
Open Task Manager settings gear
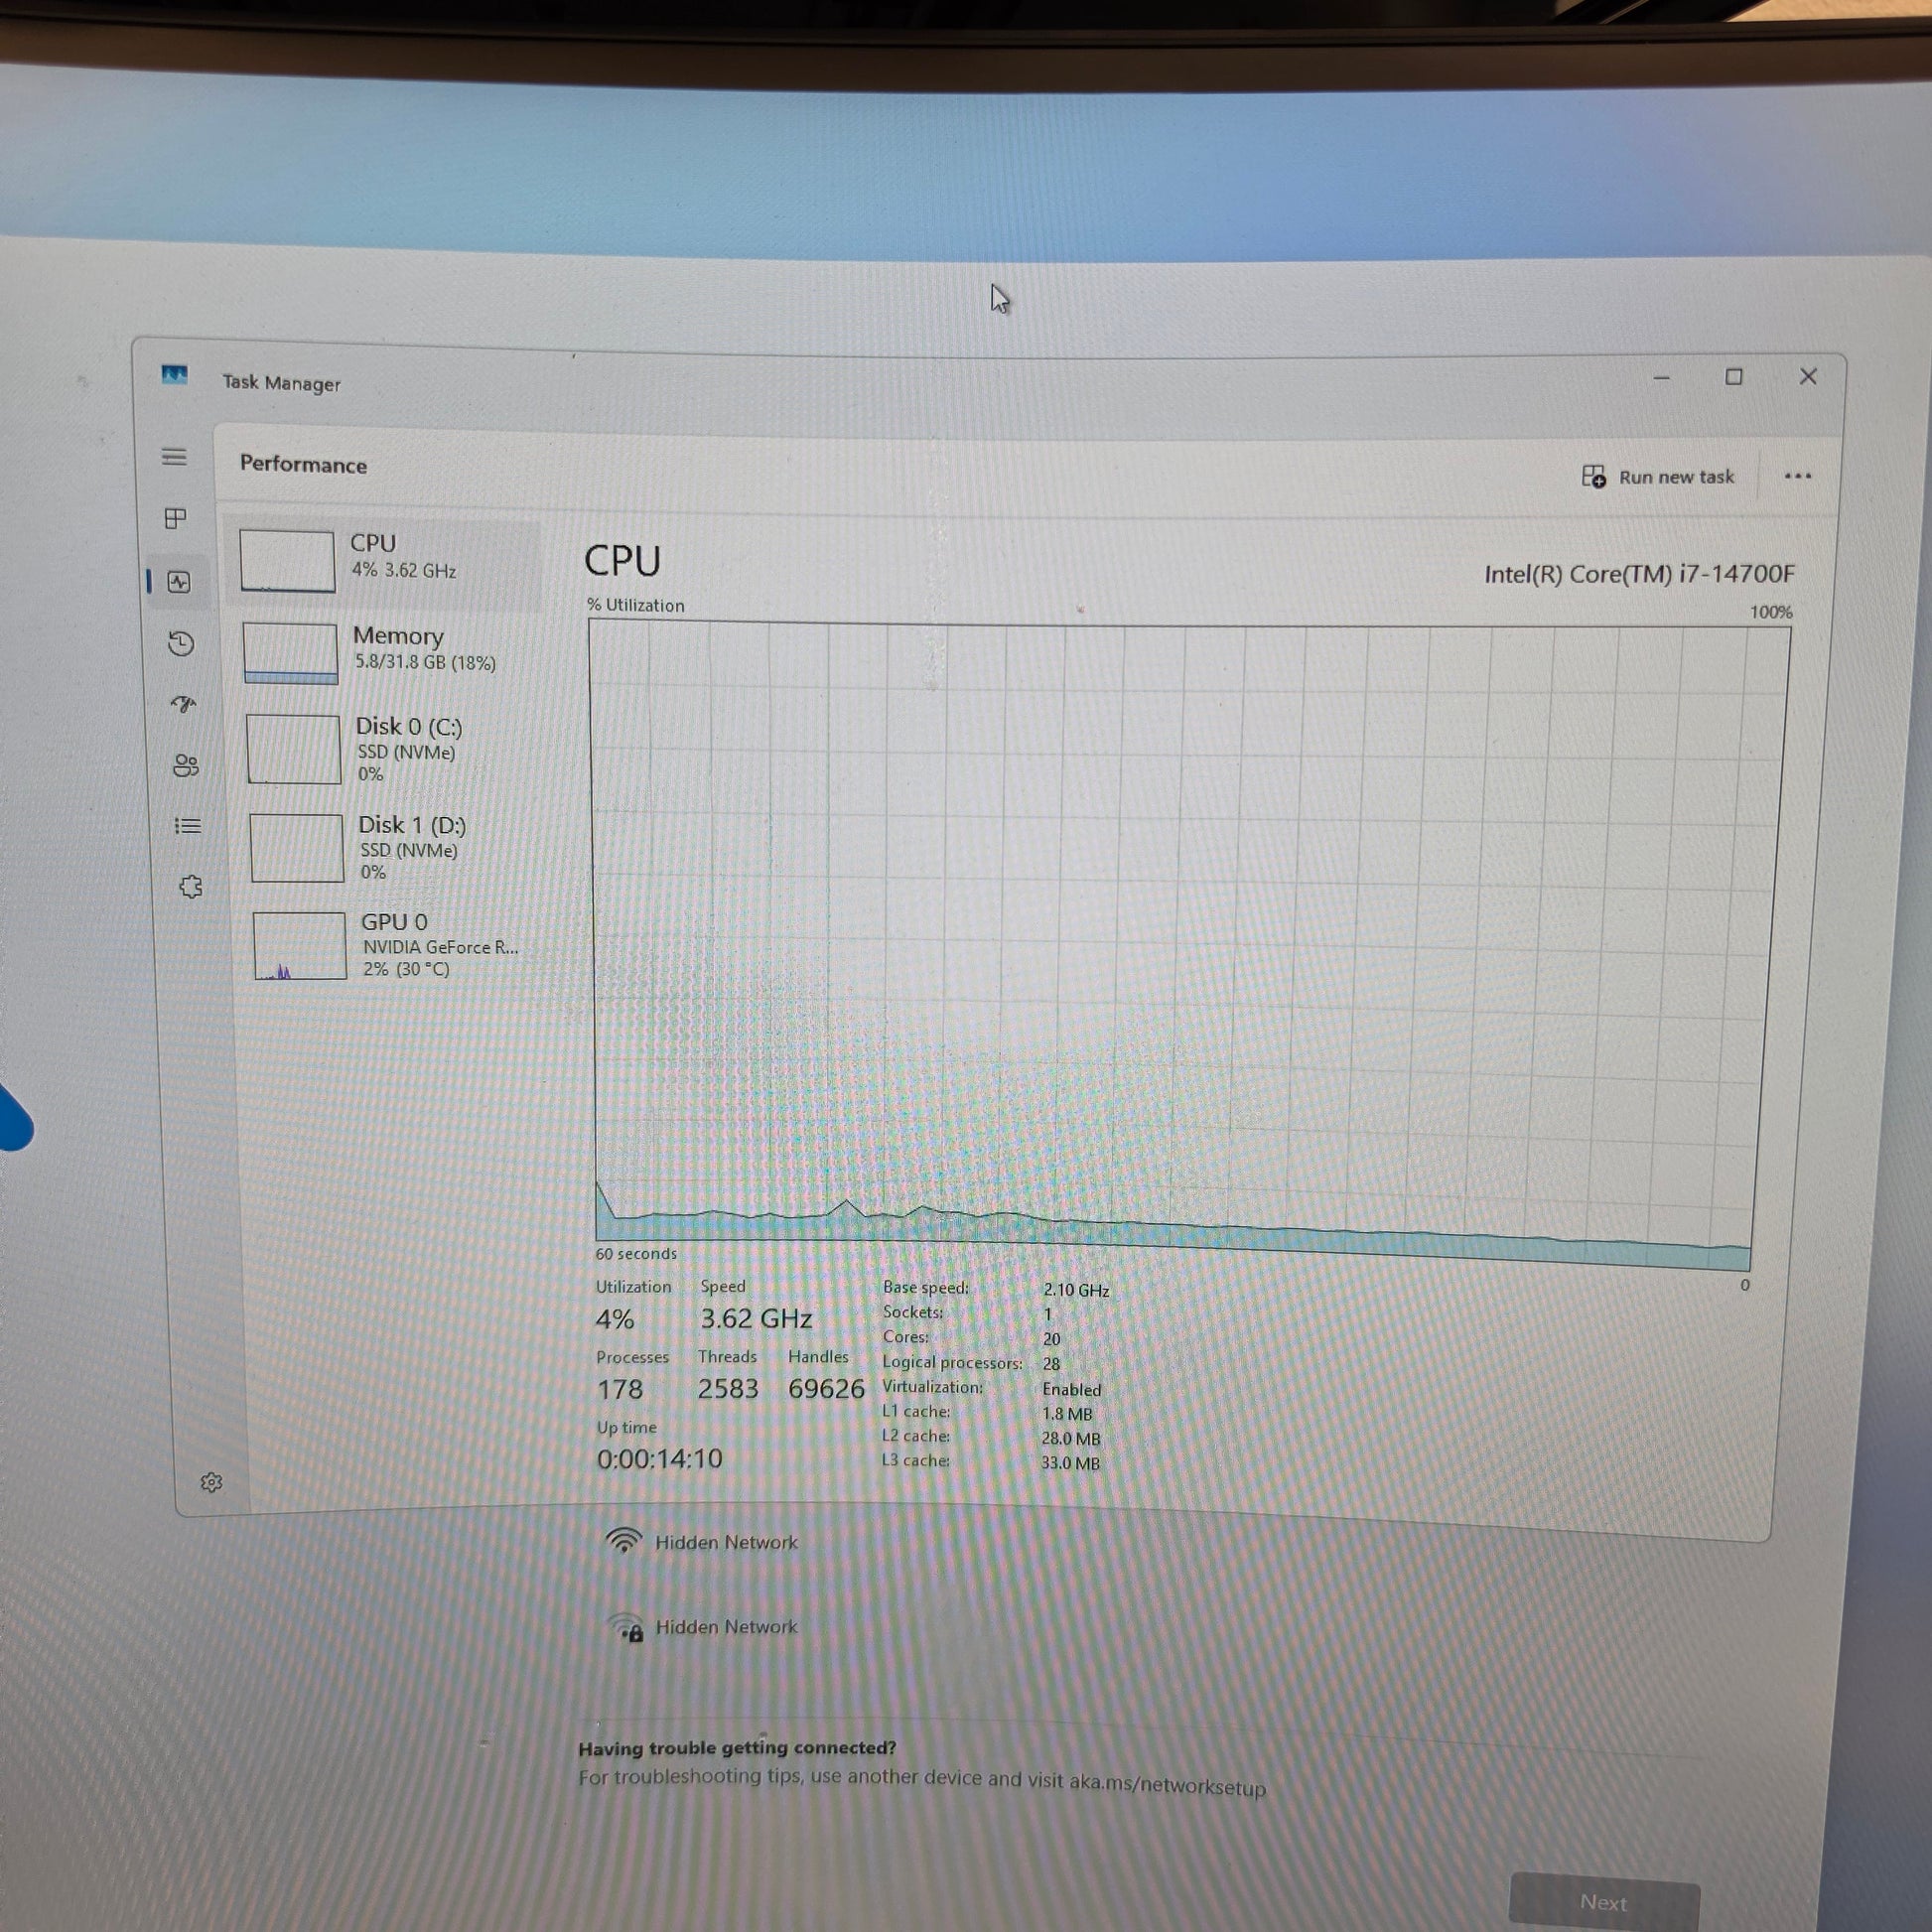click(211, 1482)
